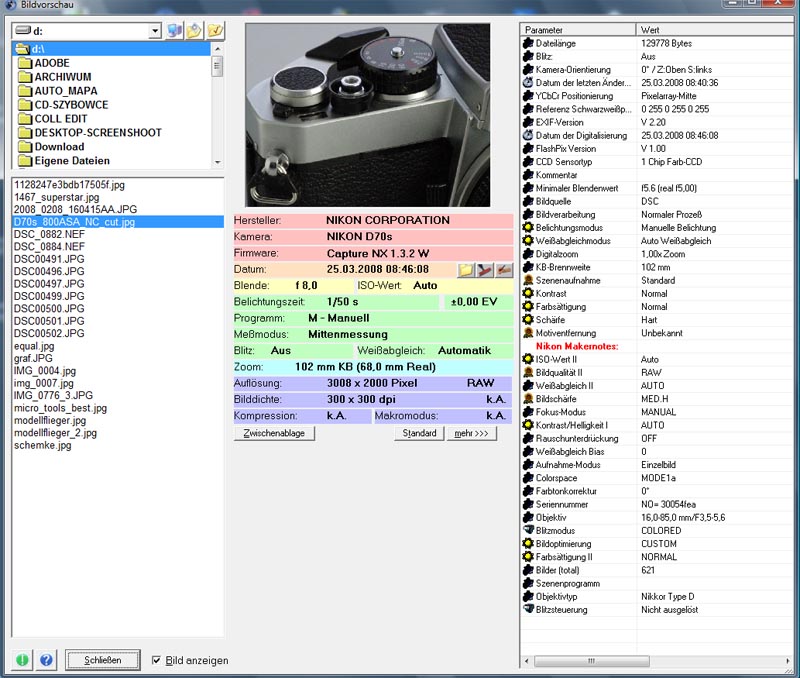The width and height of the screenshot is (800, 678).
Task: Select file 1128247e3bdb17505f.jpg
Action: (x=69, y=185)
